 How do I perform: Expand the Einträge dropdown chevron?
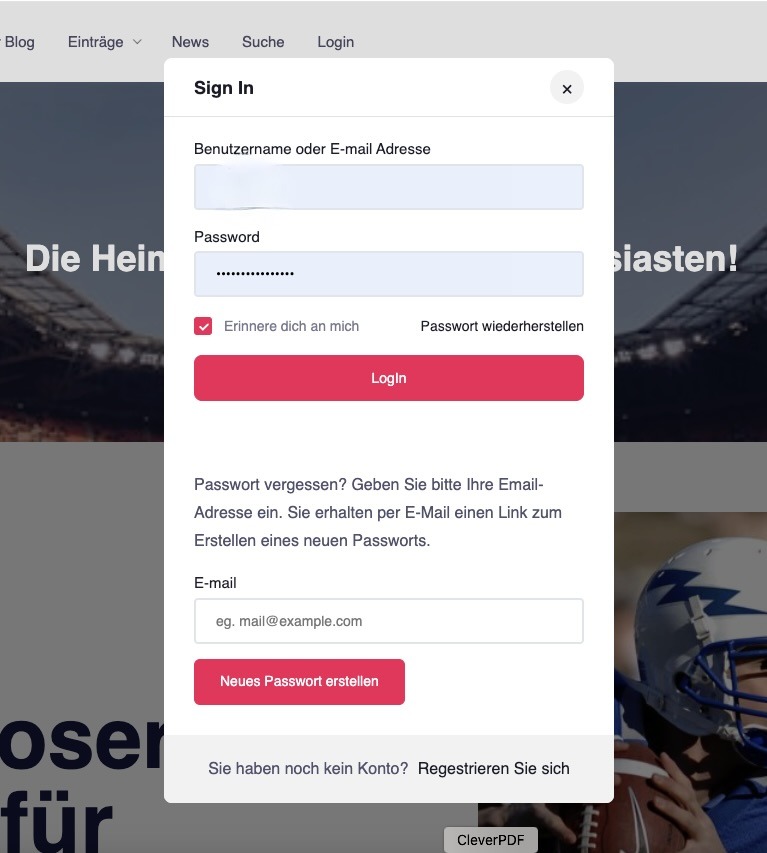pyautogui.click(x=137, y=42)
